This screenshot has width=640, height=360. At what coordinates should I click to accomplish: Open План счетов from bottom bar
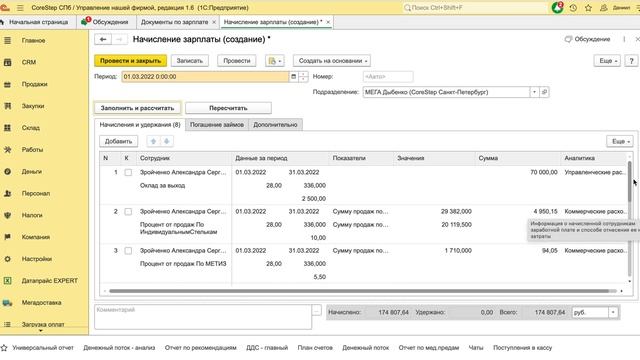point(315,348)
